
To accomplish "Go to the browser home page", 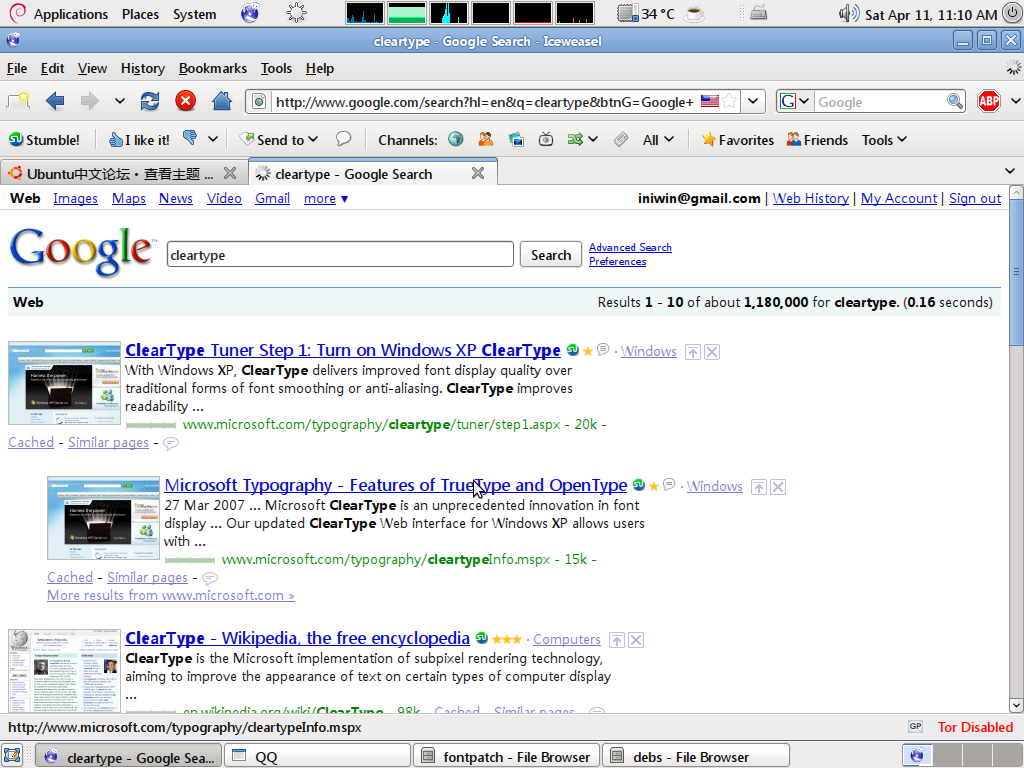I will [222, 101].
